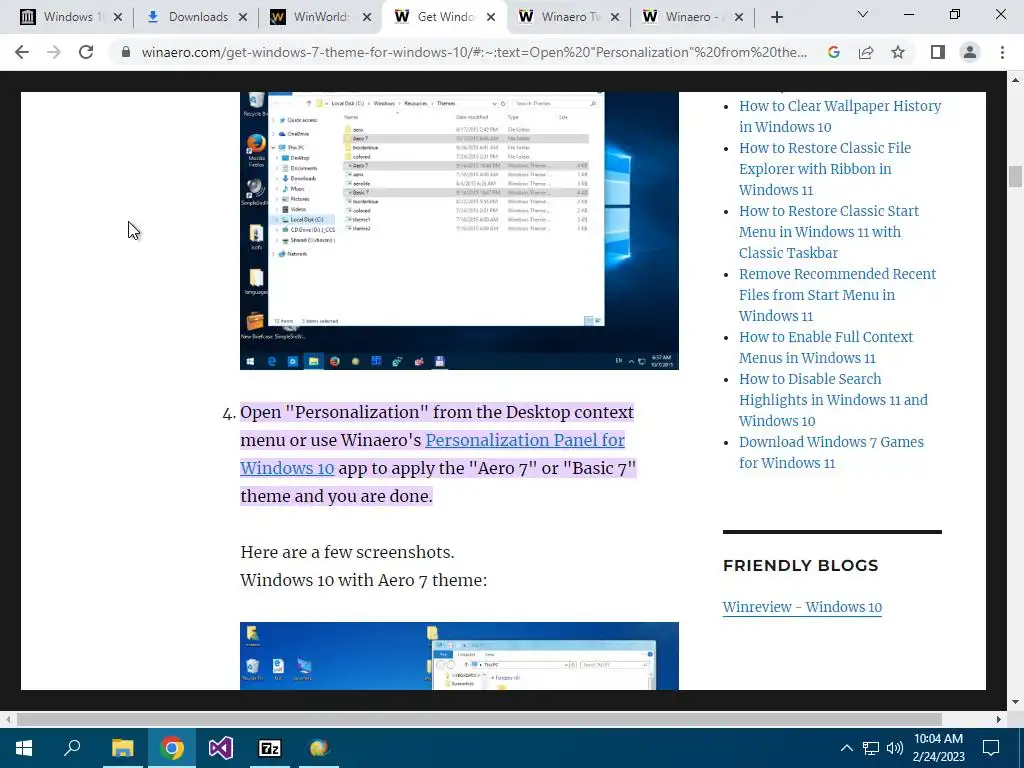This screenshot has width=1024, height=768.
Task: Click the horizontal scrollbar thumb
Action: tap(479, 719)
